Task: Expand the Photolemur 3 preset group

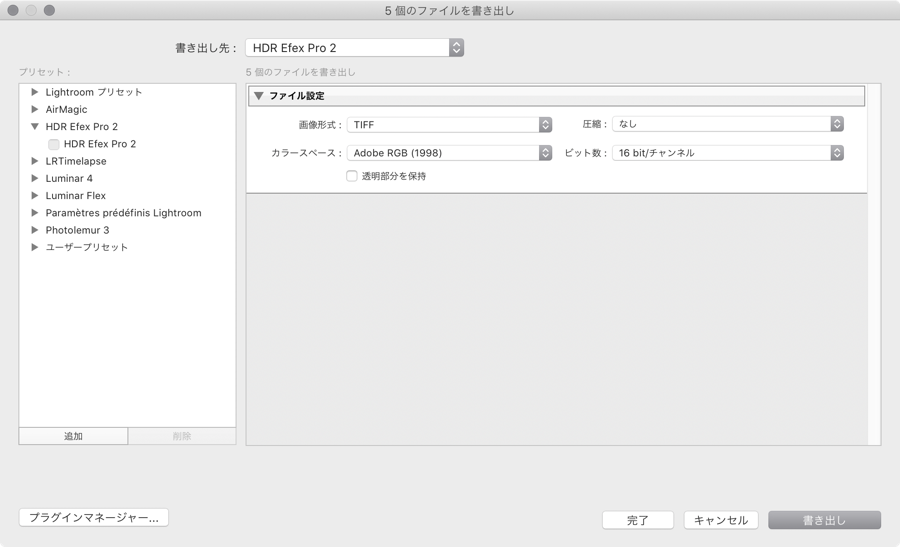Action: 34,230
